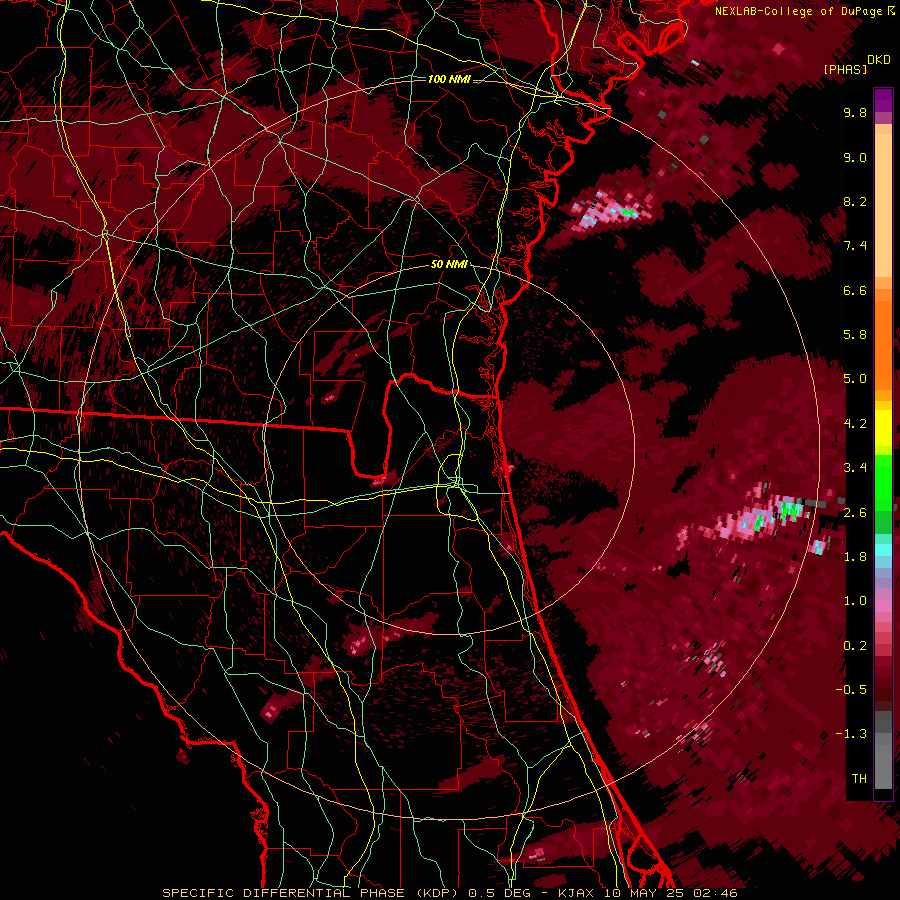Select the 100 NMI range ring label
Image resolution: width=900 pixels, height=900 pixels.
click(x=449, y=79)
